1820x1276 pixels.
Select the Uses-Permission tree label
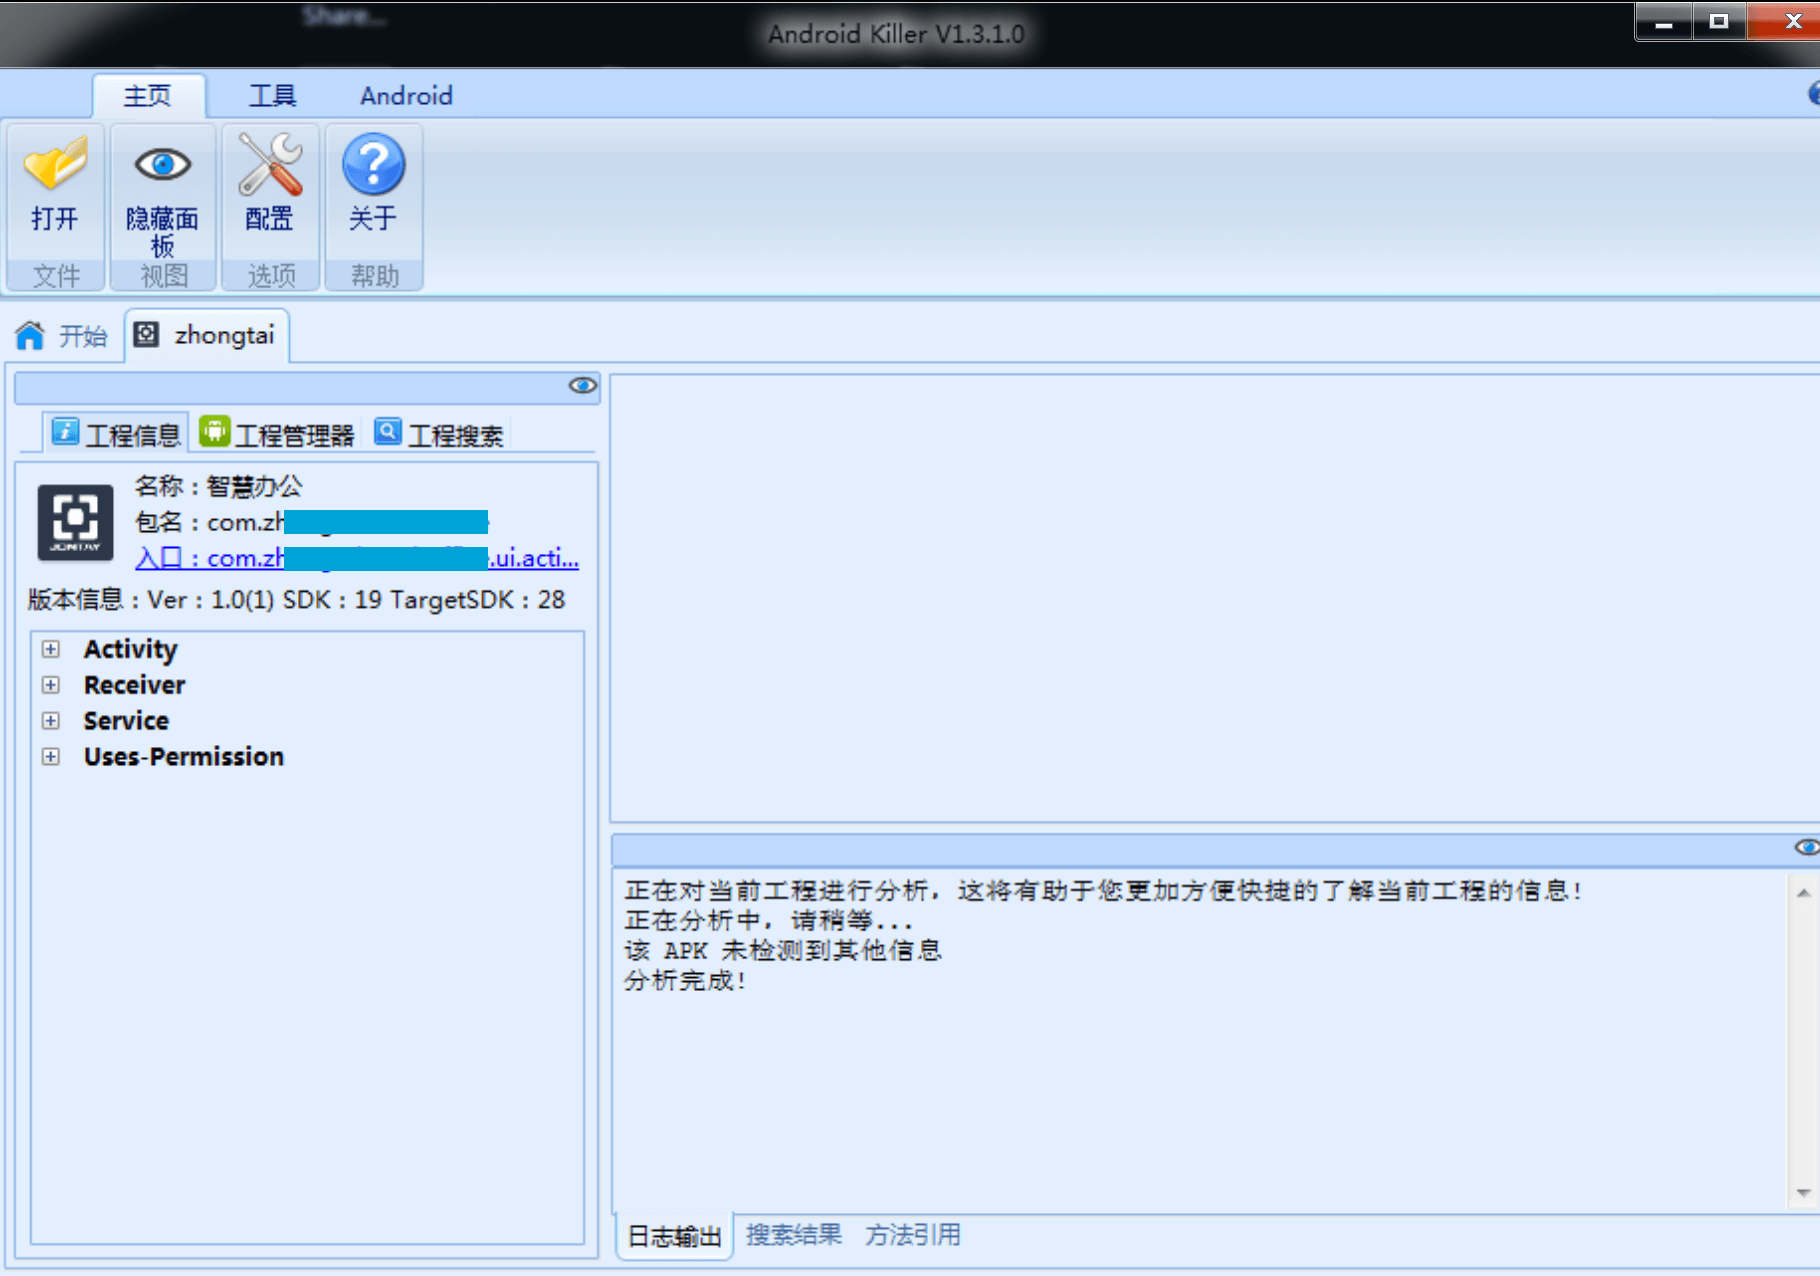[x=184, y=757]
